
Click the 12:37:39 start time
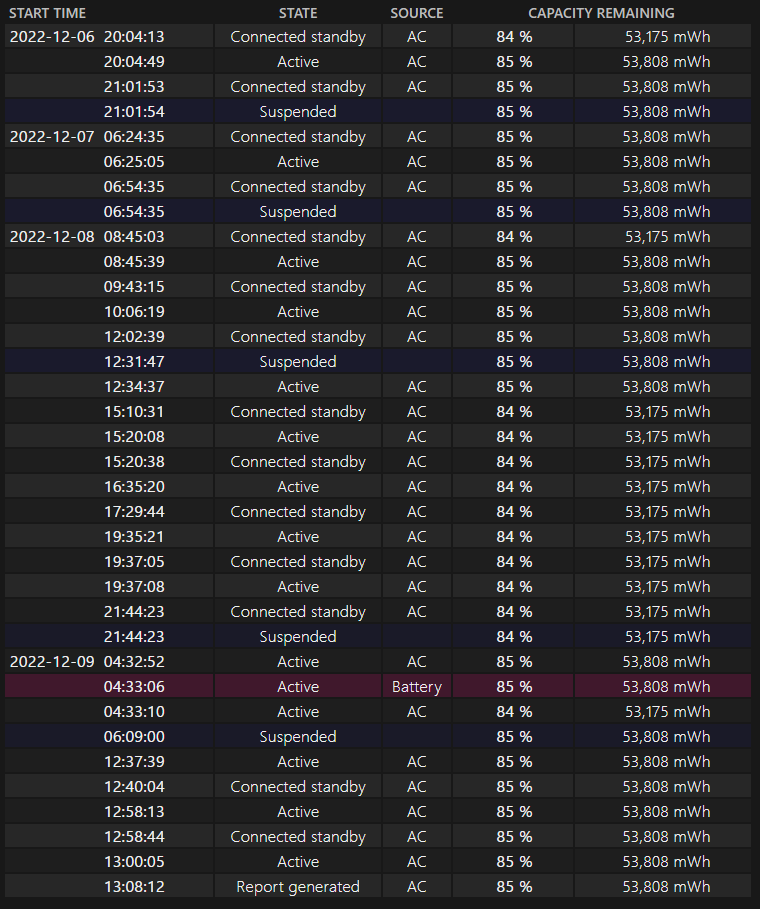[134, 761]
